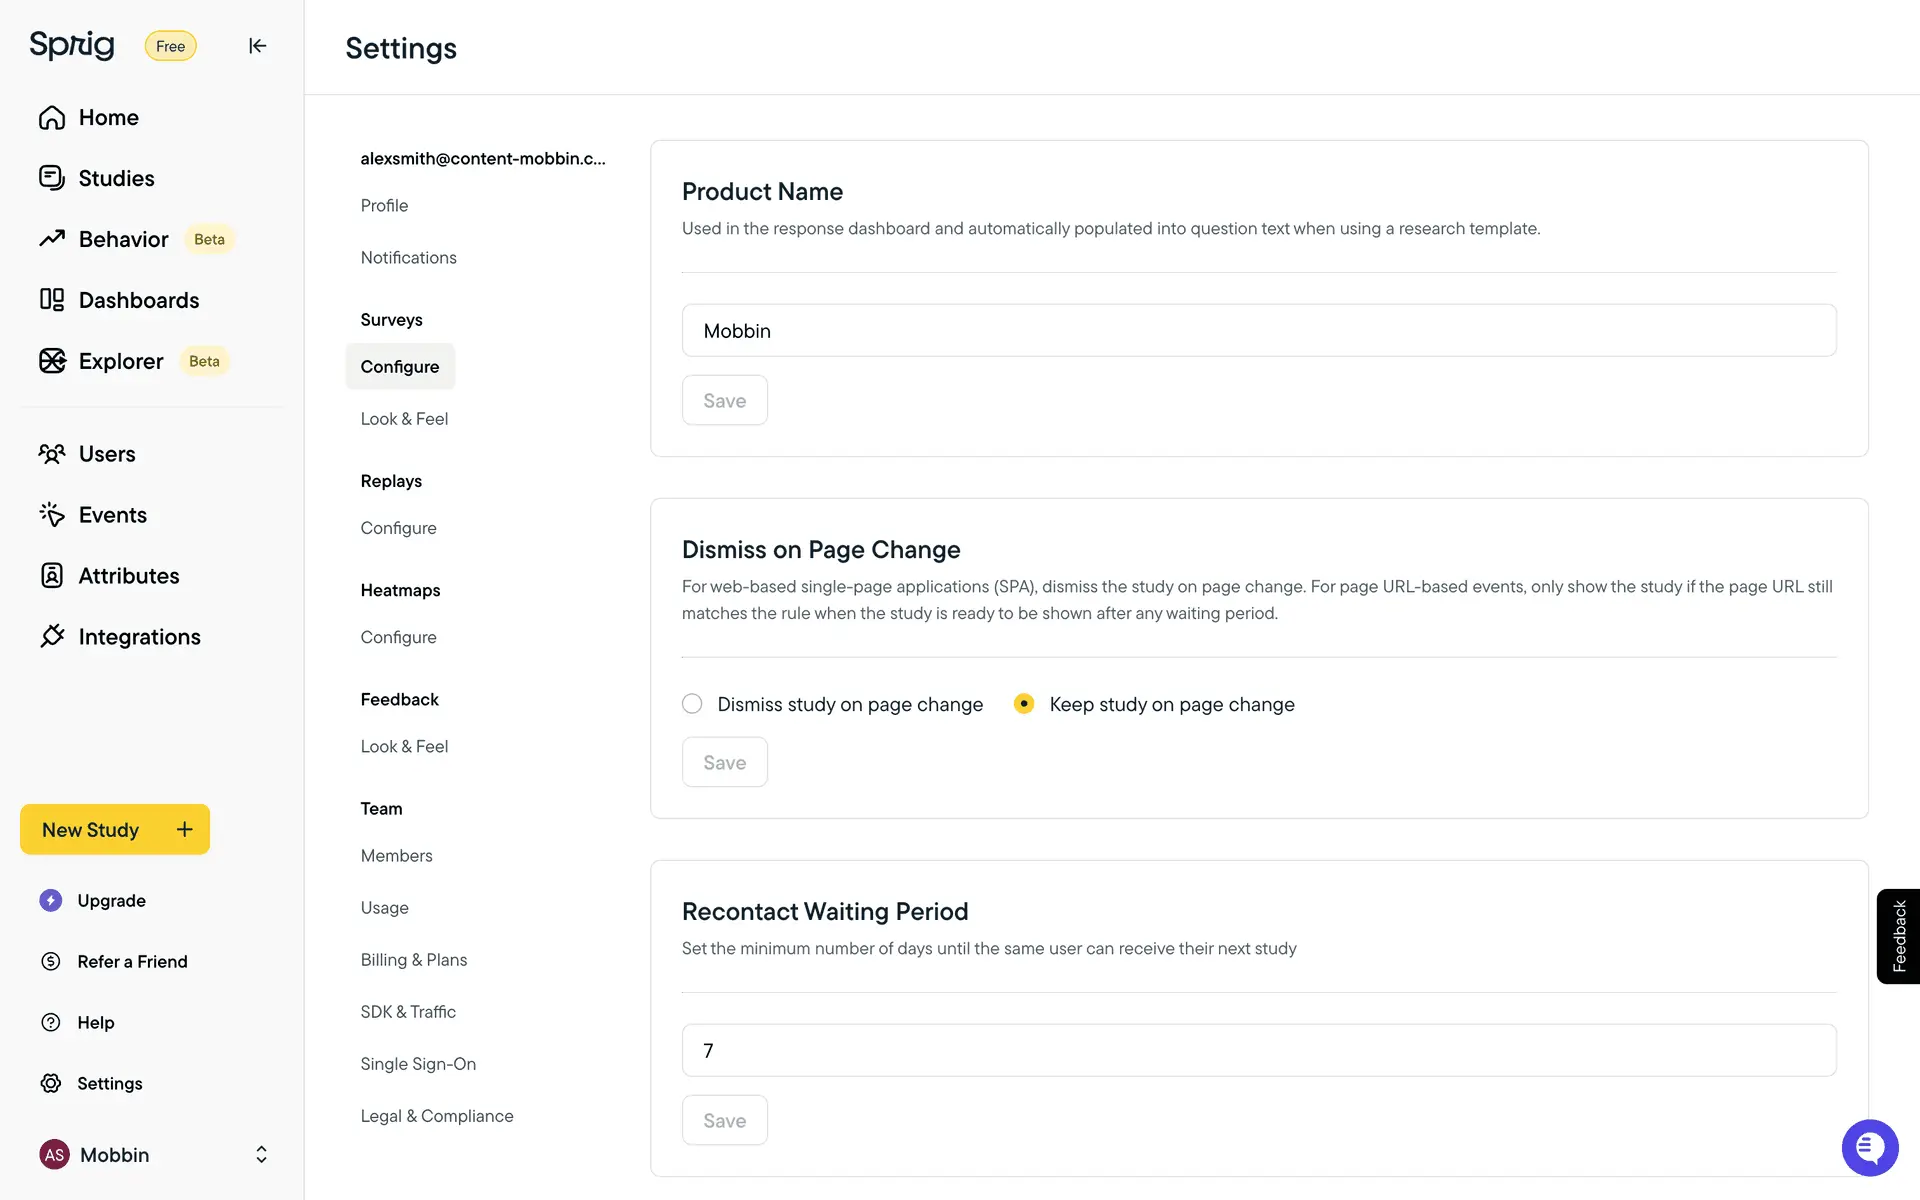Open Surveys Look & Feel settings
Screen dimensions: 1920x1200
pos(404,419)
